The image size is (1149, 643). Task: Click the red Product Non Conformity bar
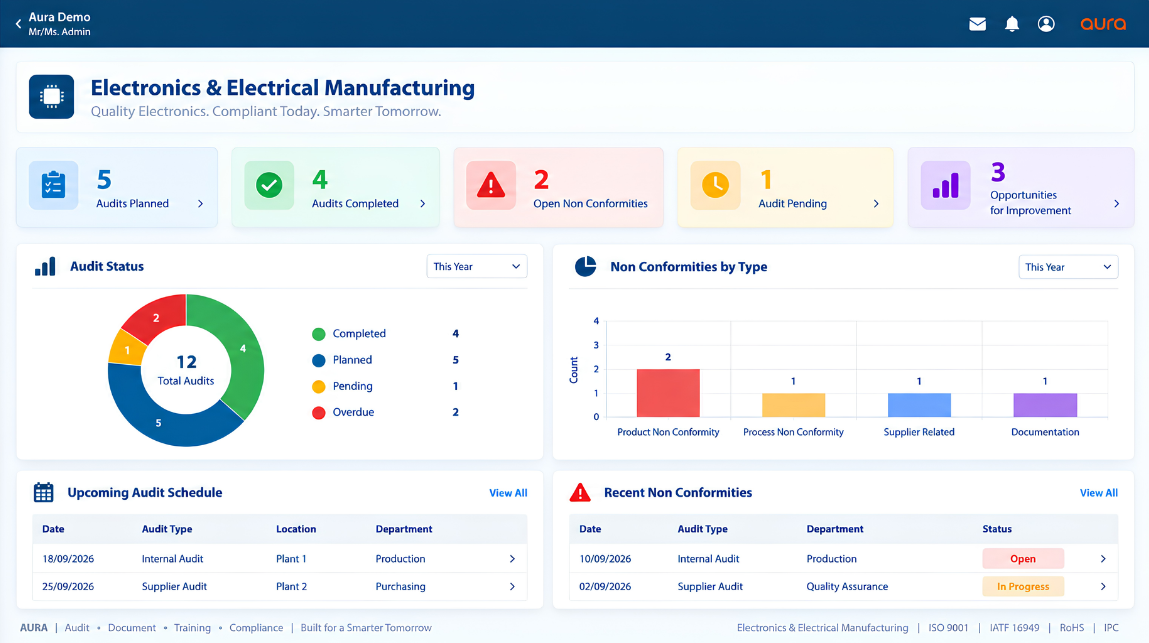[x=668, y=393]
